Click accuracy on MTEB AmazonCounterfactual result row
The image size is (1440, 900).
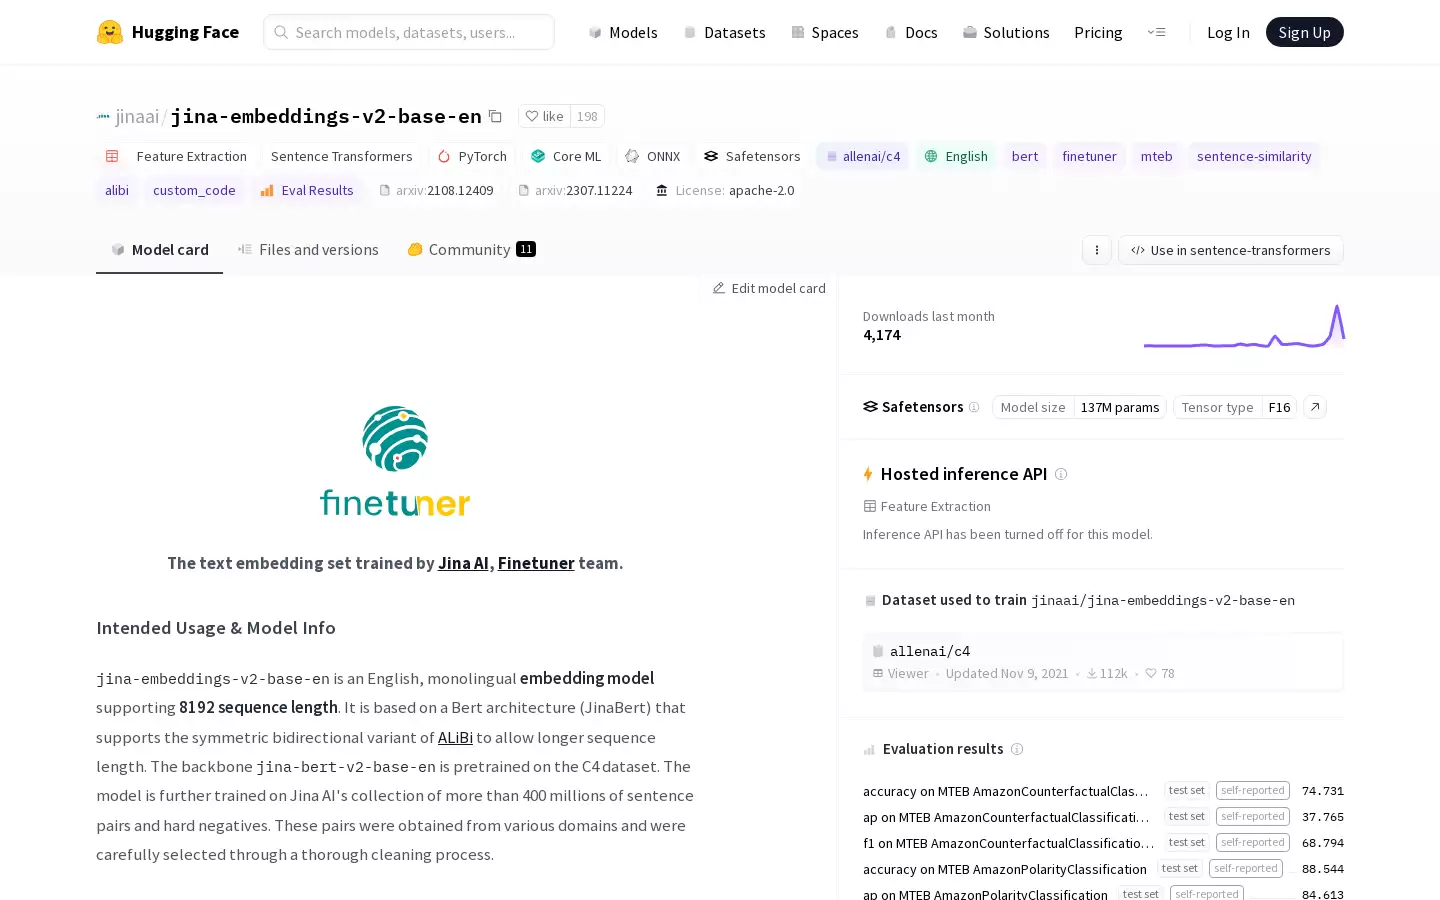[x=1103, y=791]
